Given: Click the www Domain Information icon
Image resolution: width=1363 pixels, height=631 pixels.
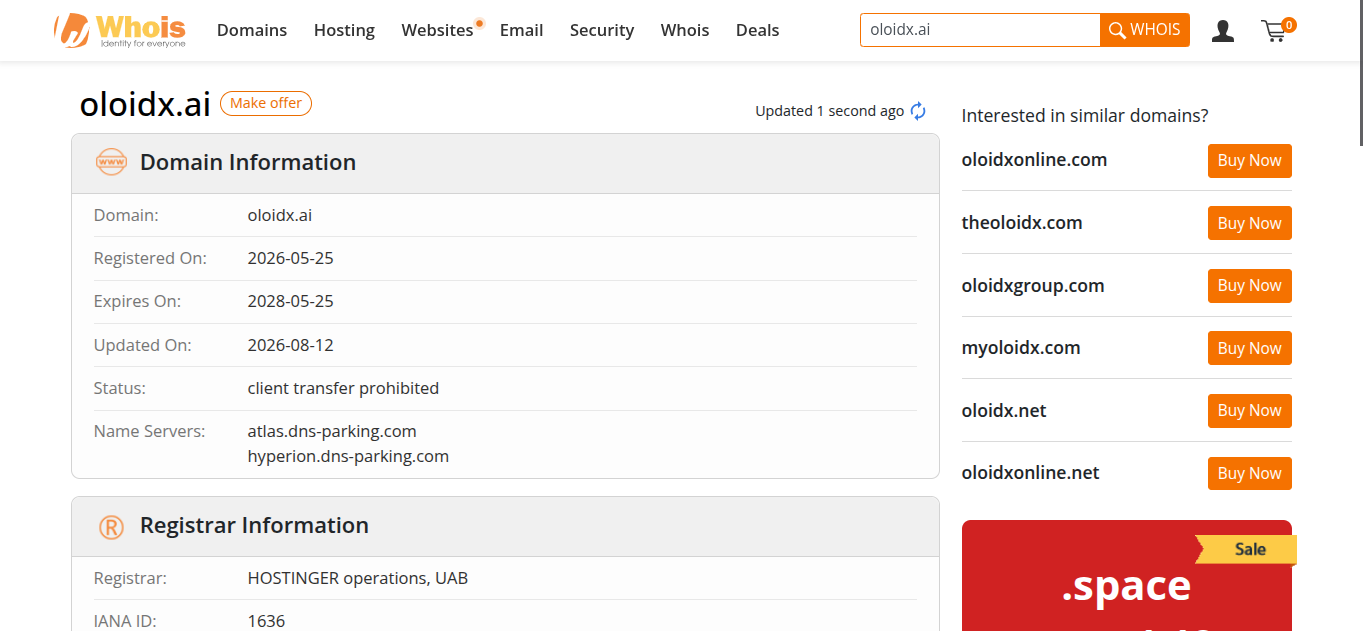Looking at the screenshot, I should point(111,162).
